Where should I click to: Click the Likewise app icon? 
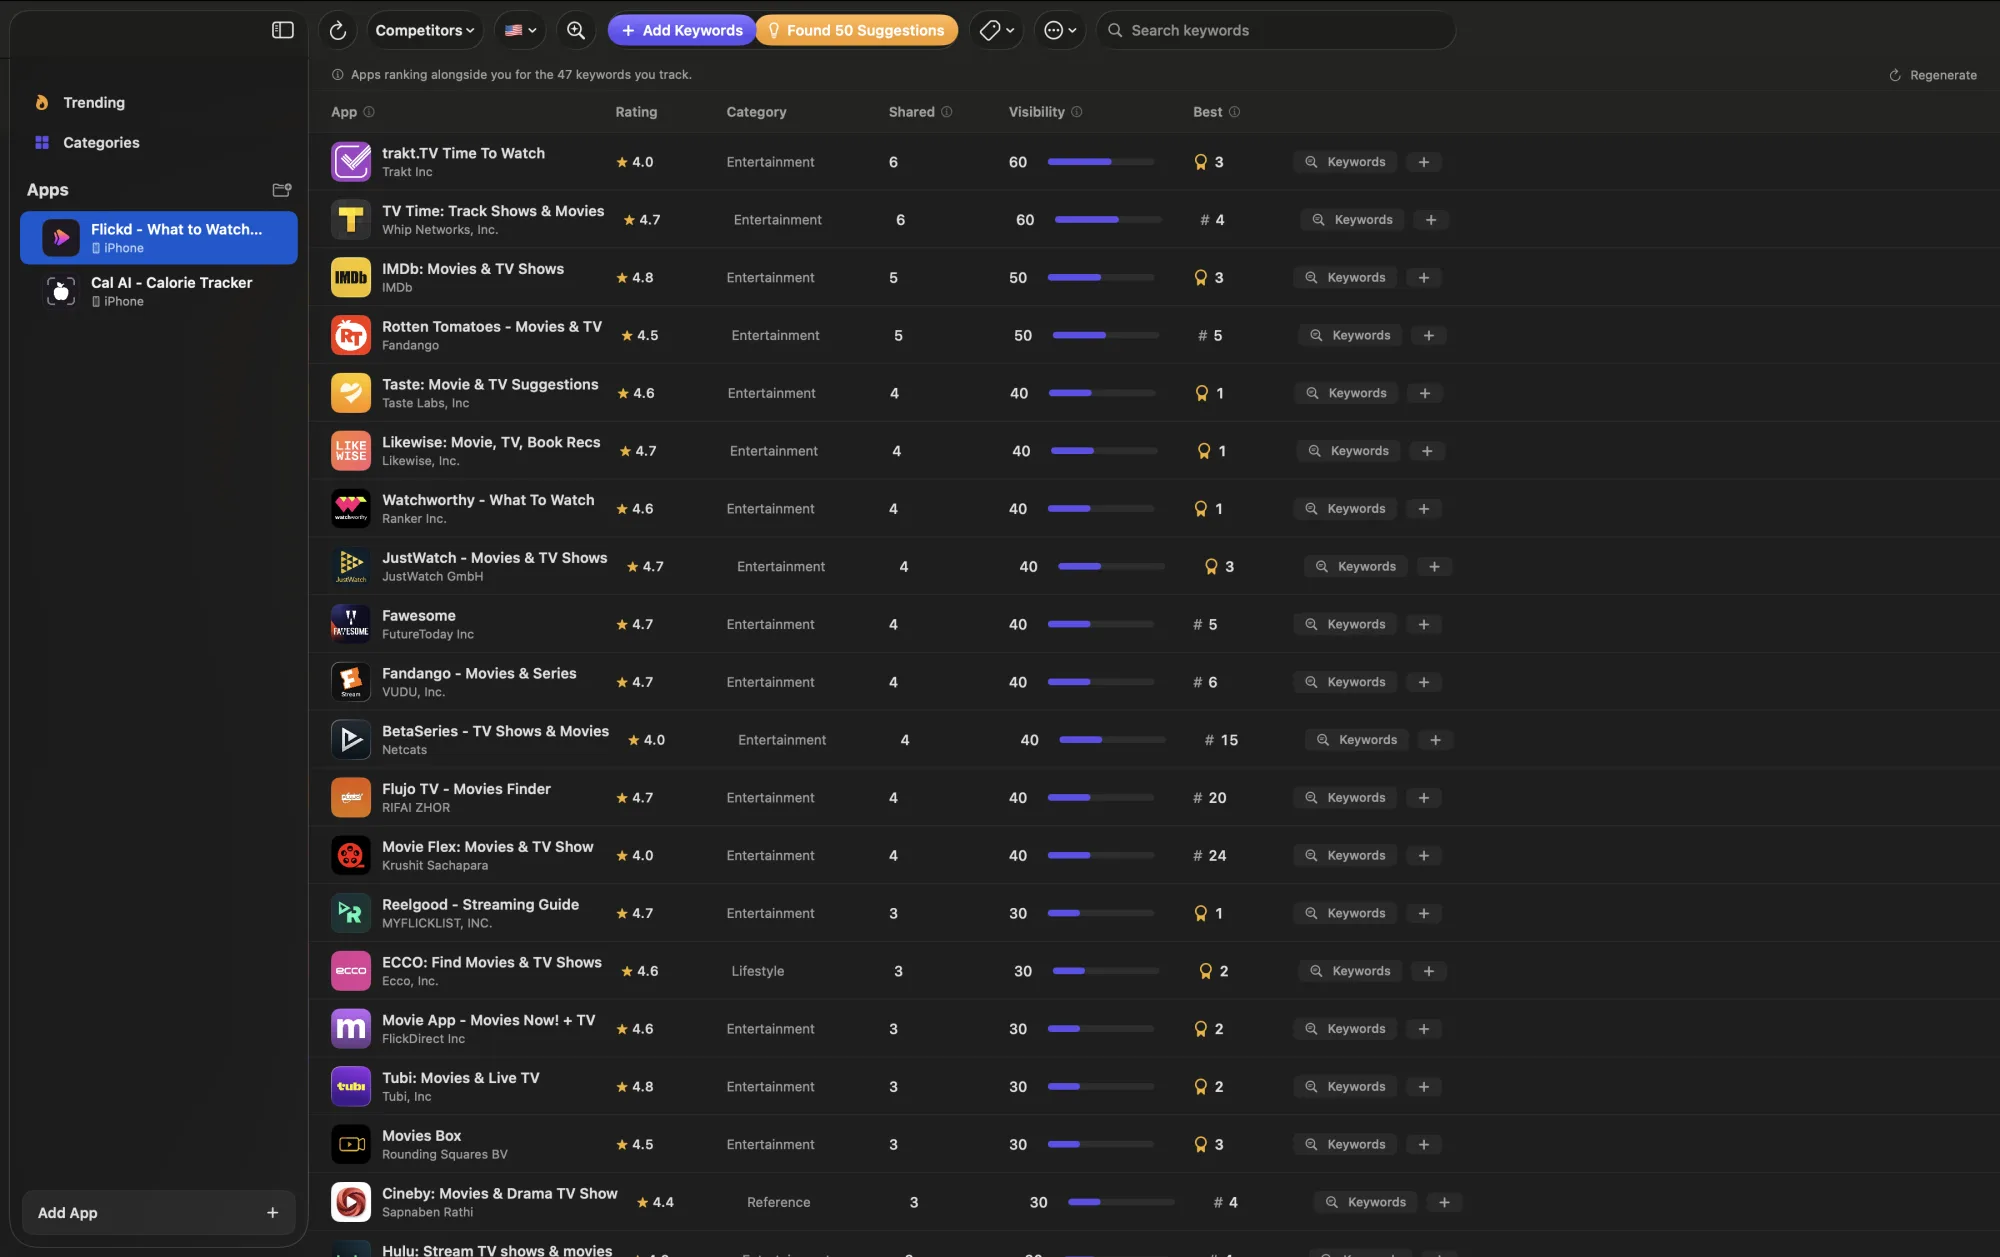click(x=351, y=451)
